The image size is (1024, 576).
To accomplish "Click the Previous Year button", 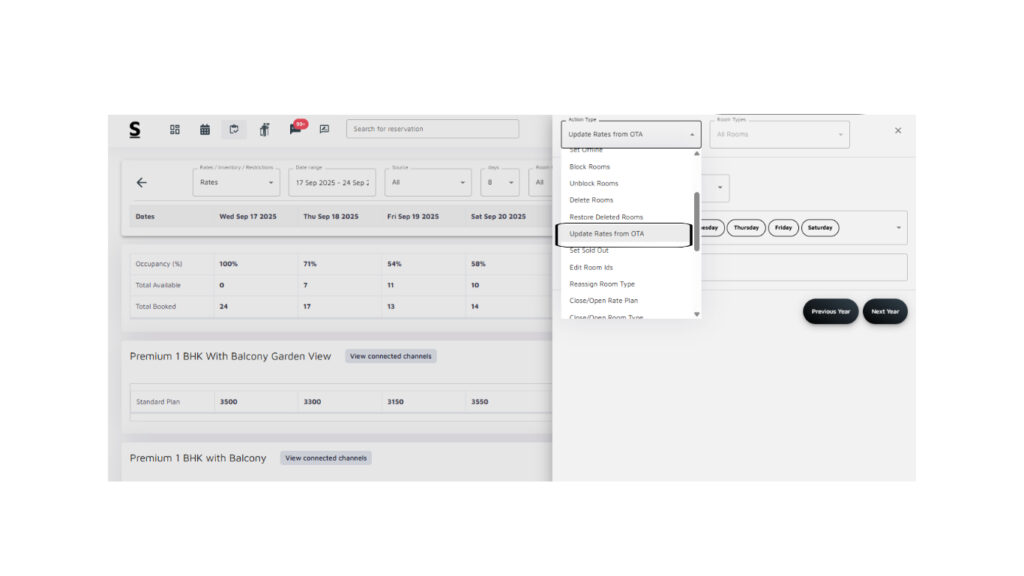I will (830, 311).
